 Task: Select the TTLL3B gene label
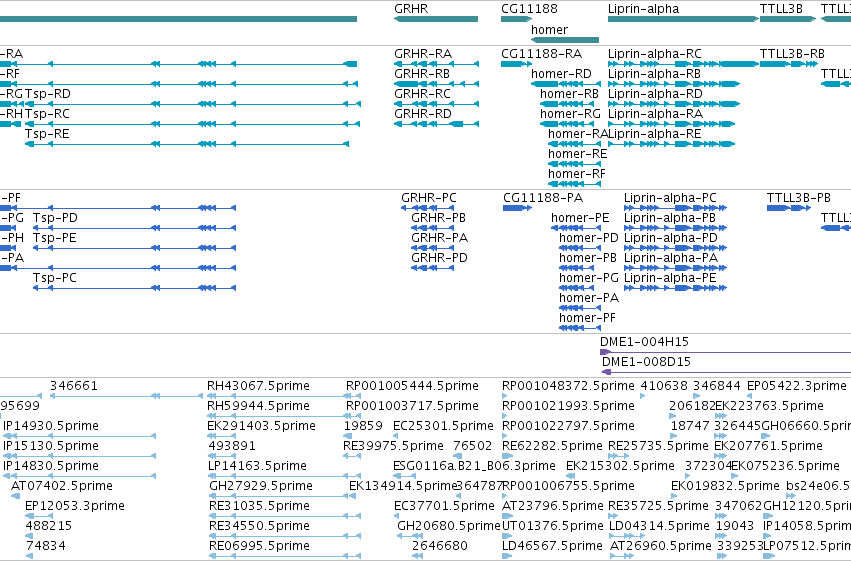(781, 9)
